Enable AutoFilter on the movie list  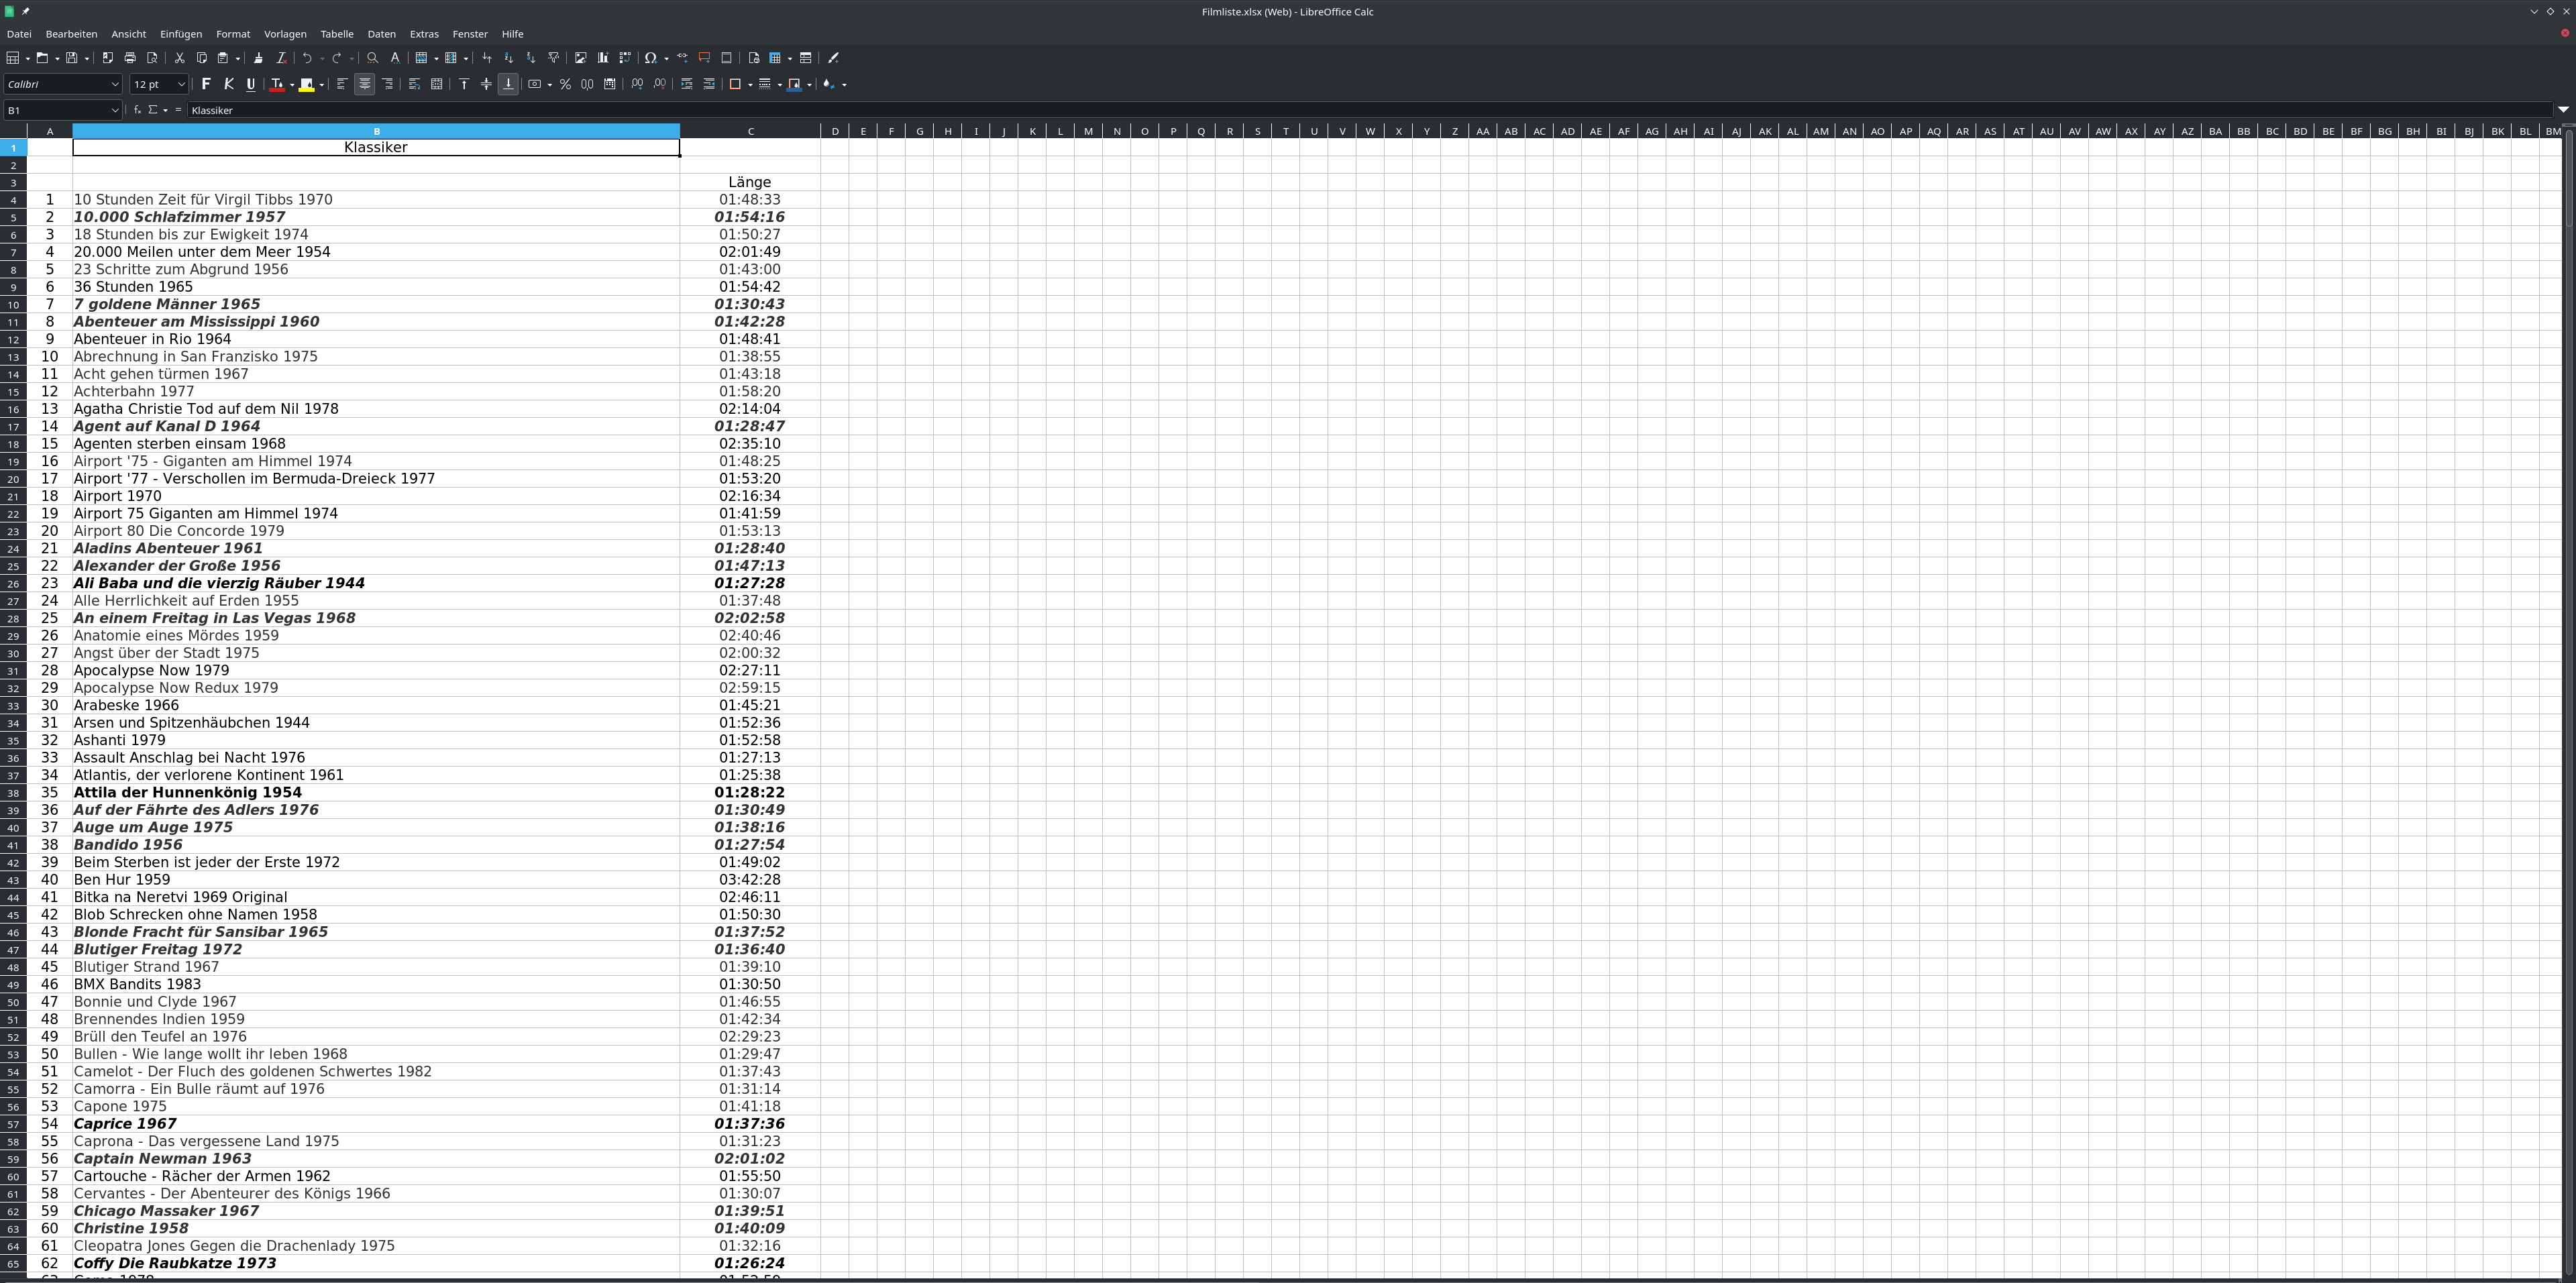[554, 58]
